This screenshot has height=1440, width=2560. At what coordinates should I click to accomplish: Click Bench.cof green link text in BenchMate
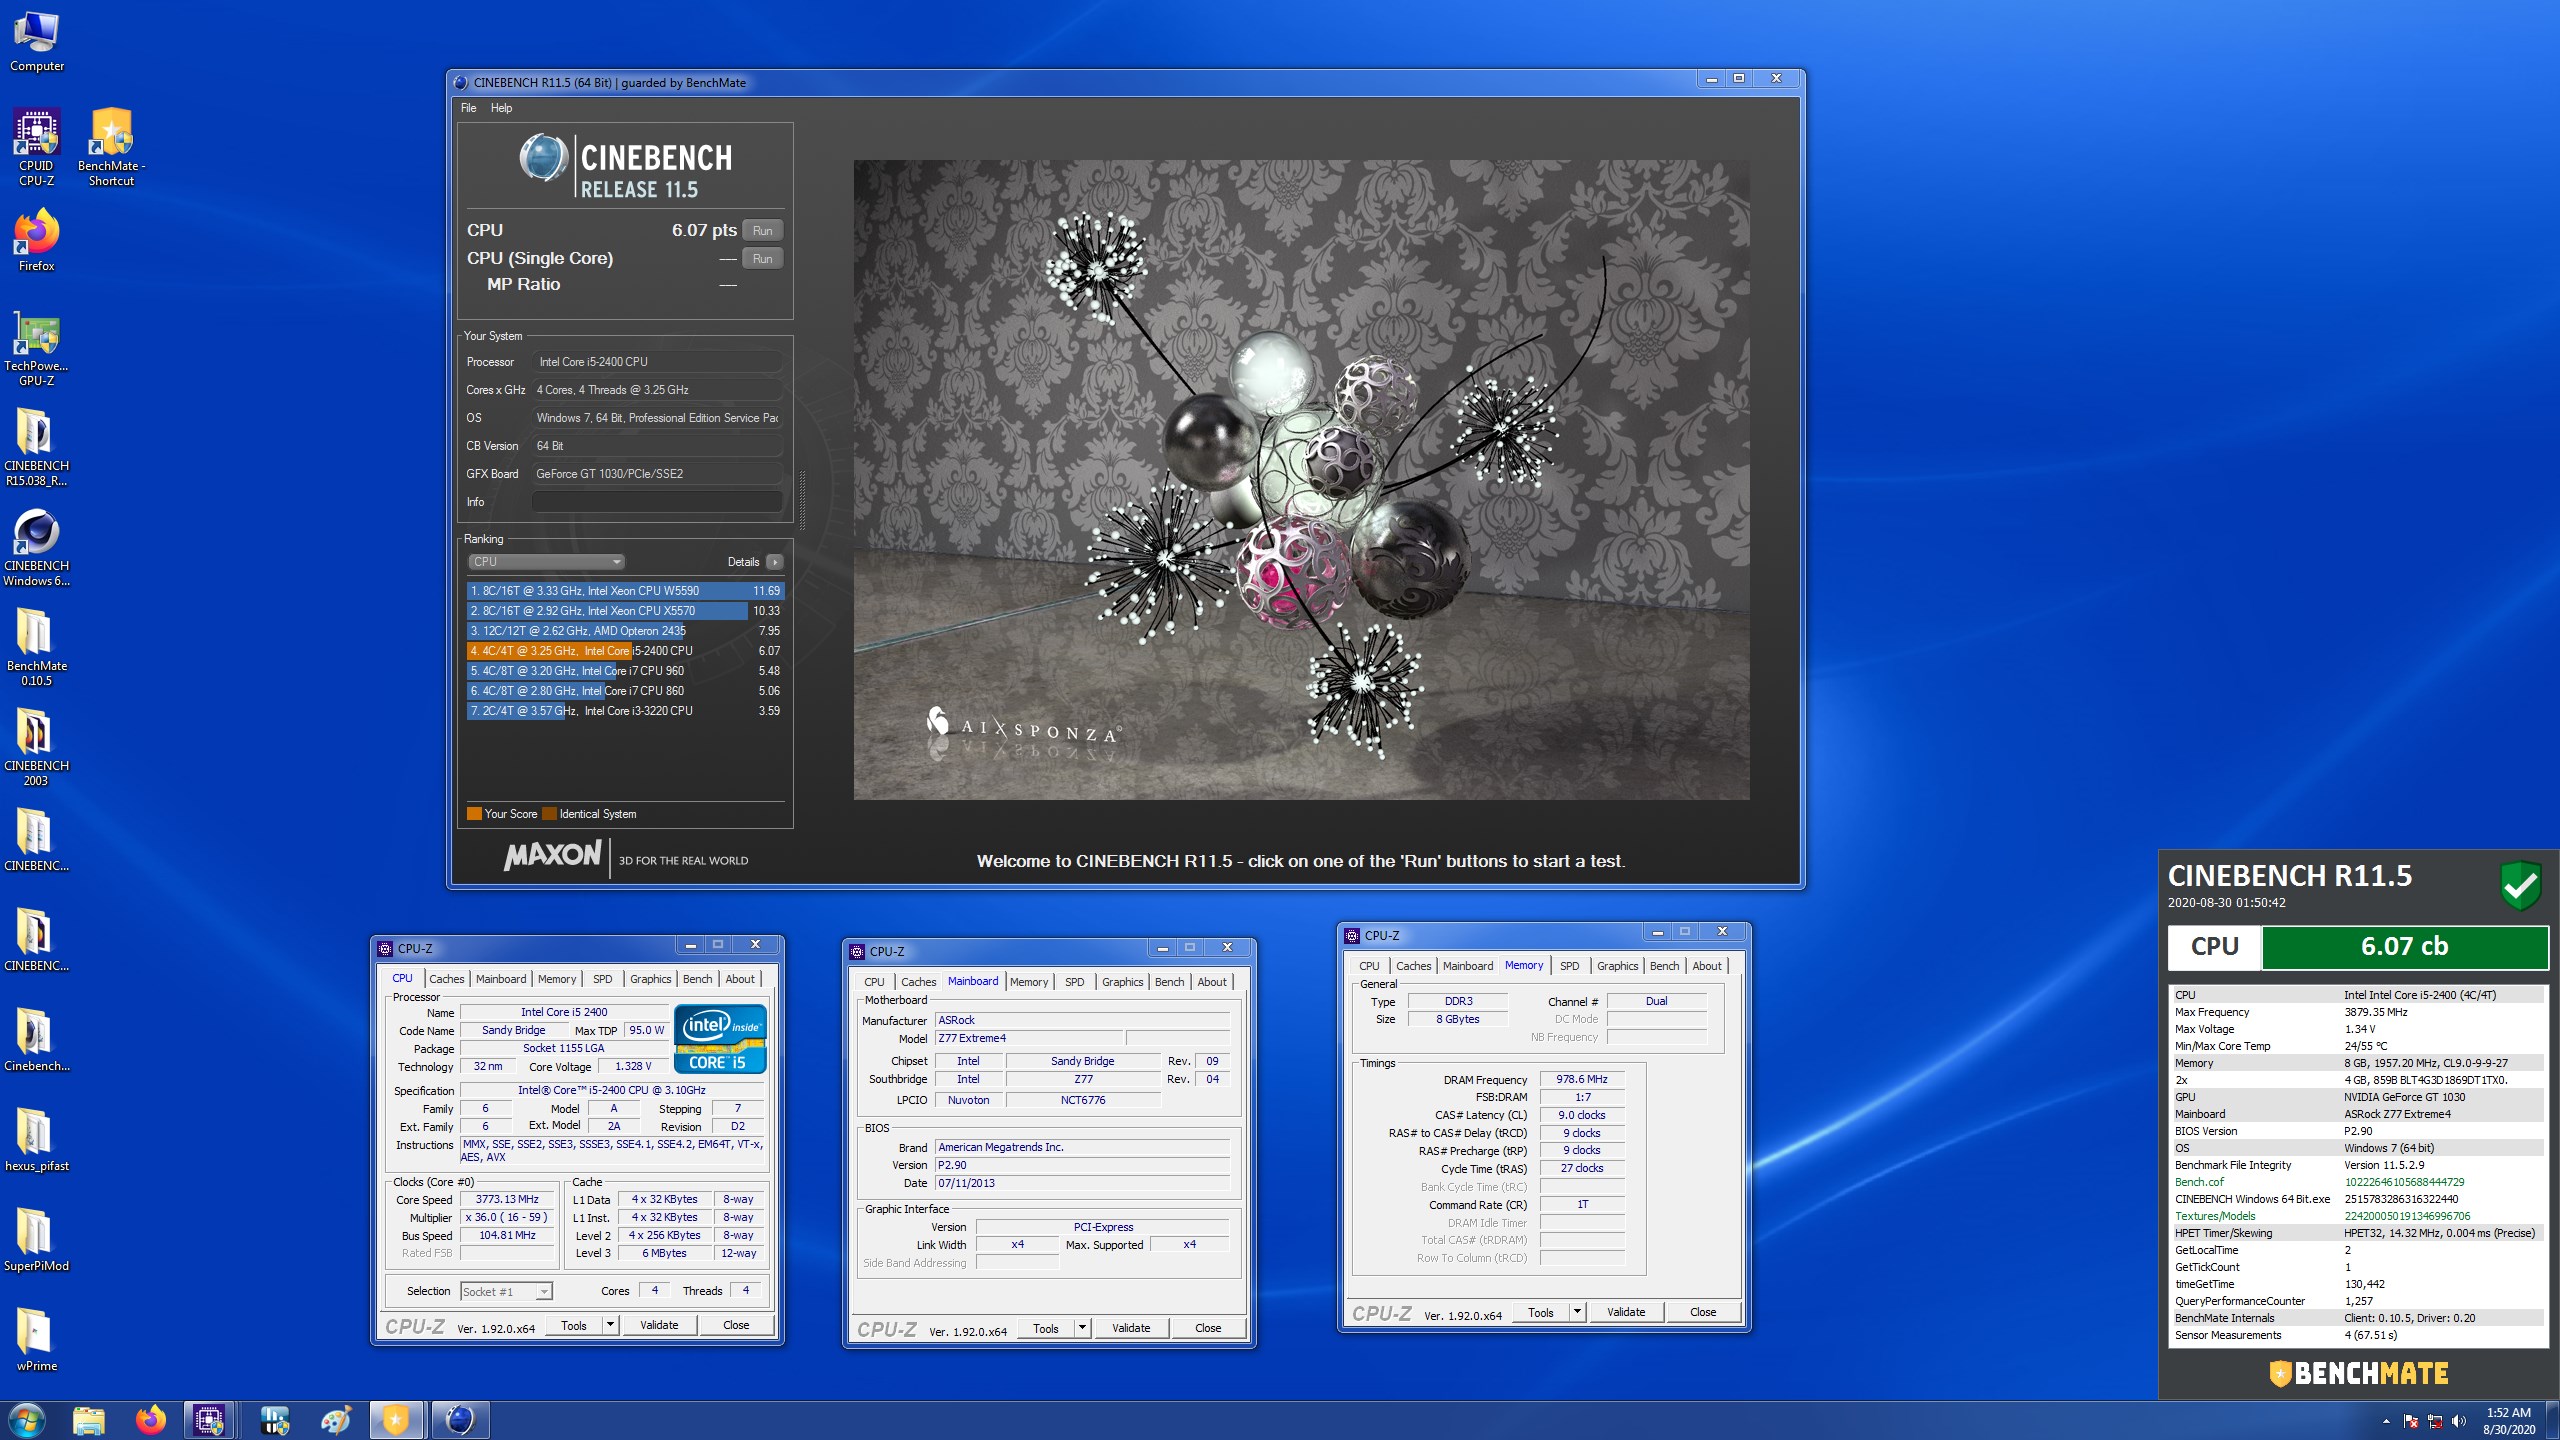point(2200,1182)
